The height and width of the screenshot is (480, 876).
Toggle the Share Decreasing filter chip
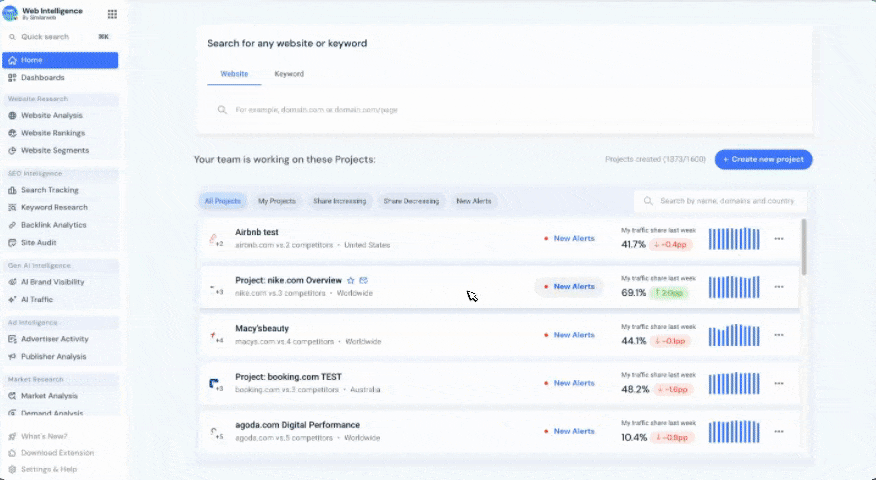click(x=411, y=201)
